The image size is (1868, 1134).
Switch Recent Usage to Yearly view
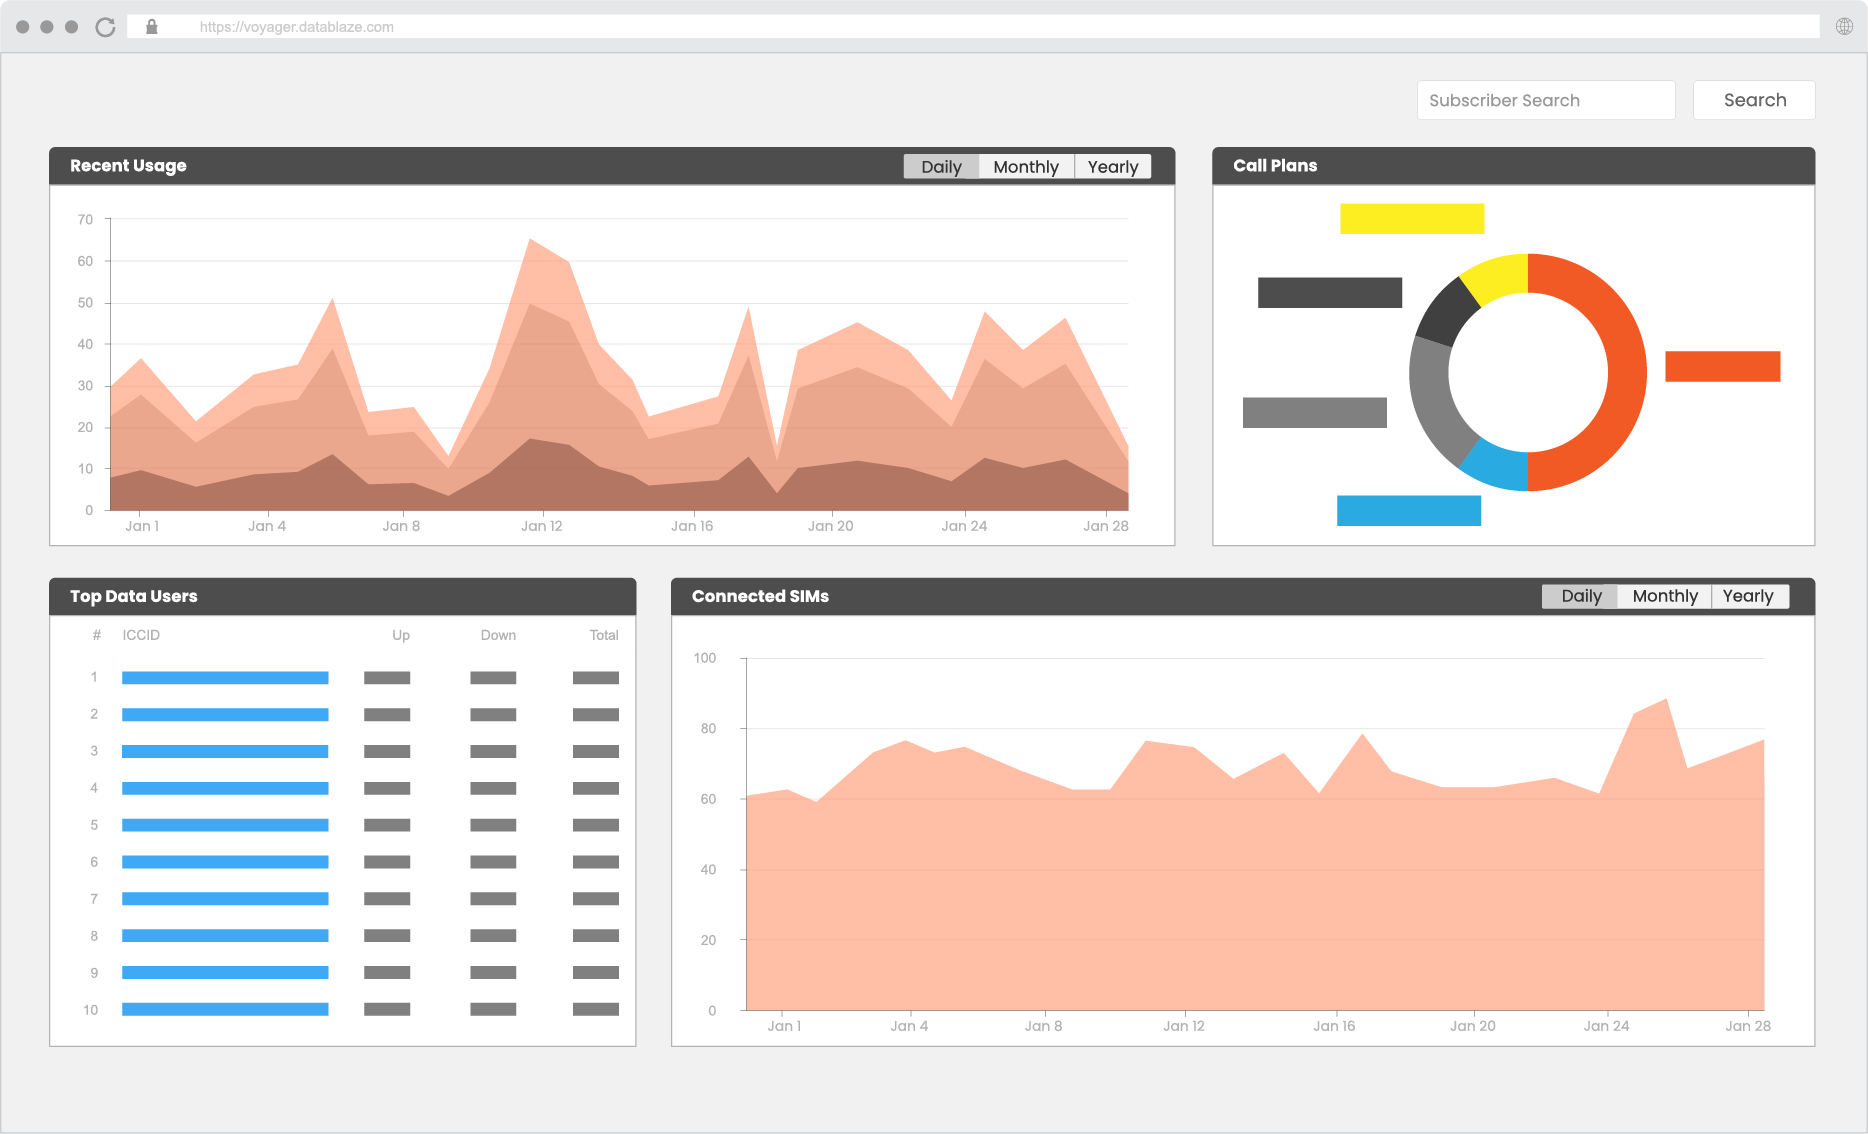(1112, 166)
